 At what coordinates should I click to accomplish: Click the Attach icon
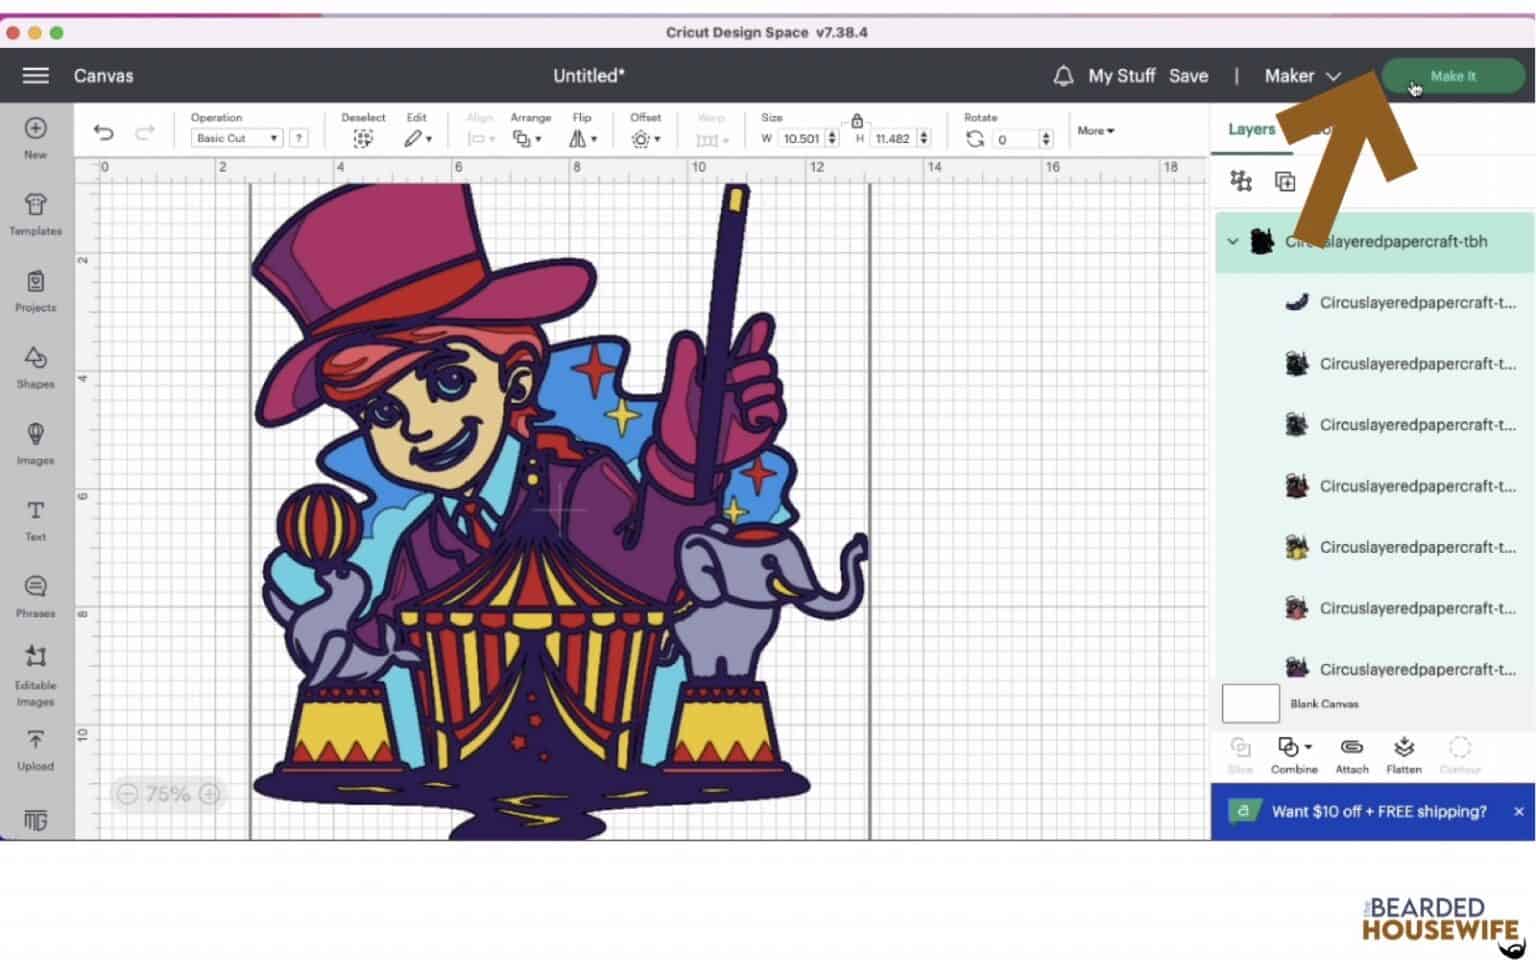point(1351,754)
